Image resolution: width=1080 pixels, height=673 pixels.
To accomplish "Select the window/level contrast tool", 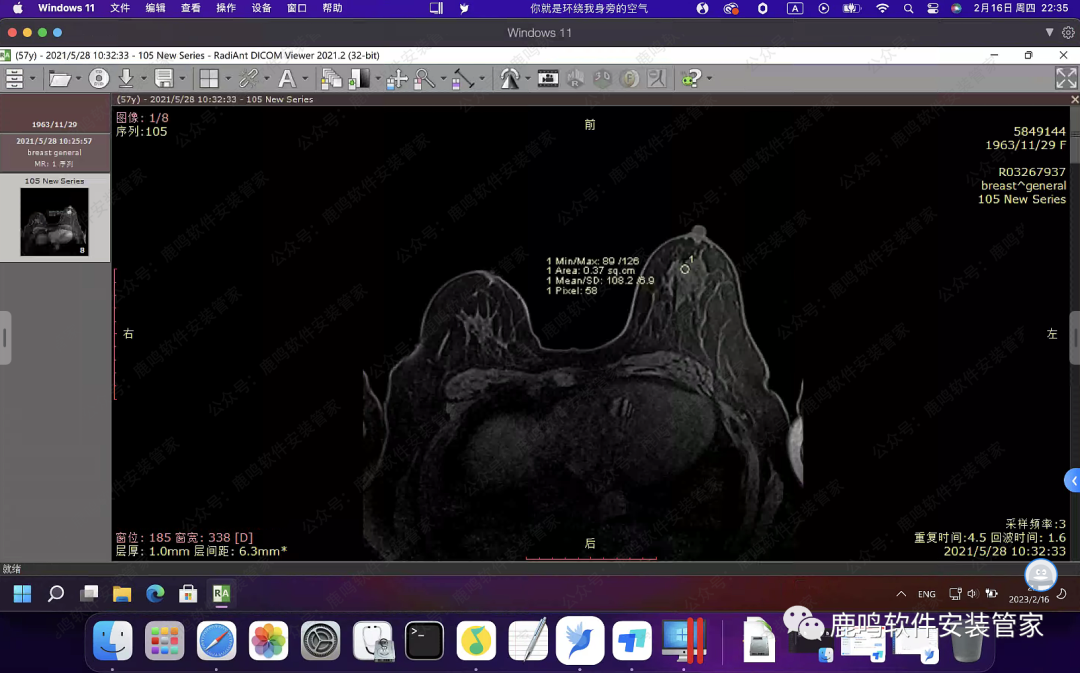I will click(359, 78).
